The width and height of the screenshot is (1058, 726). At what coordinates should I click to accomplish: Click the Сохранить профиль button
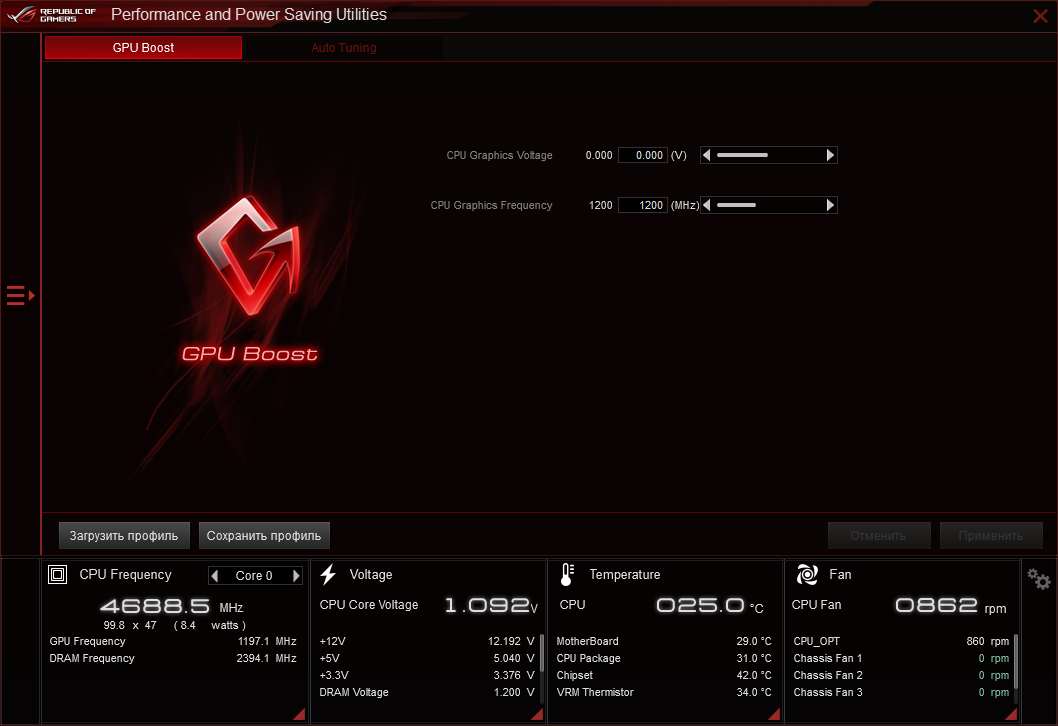click(264, 536)
